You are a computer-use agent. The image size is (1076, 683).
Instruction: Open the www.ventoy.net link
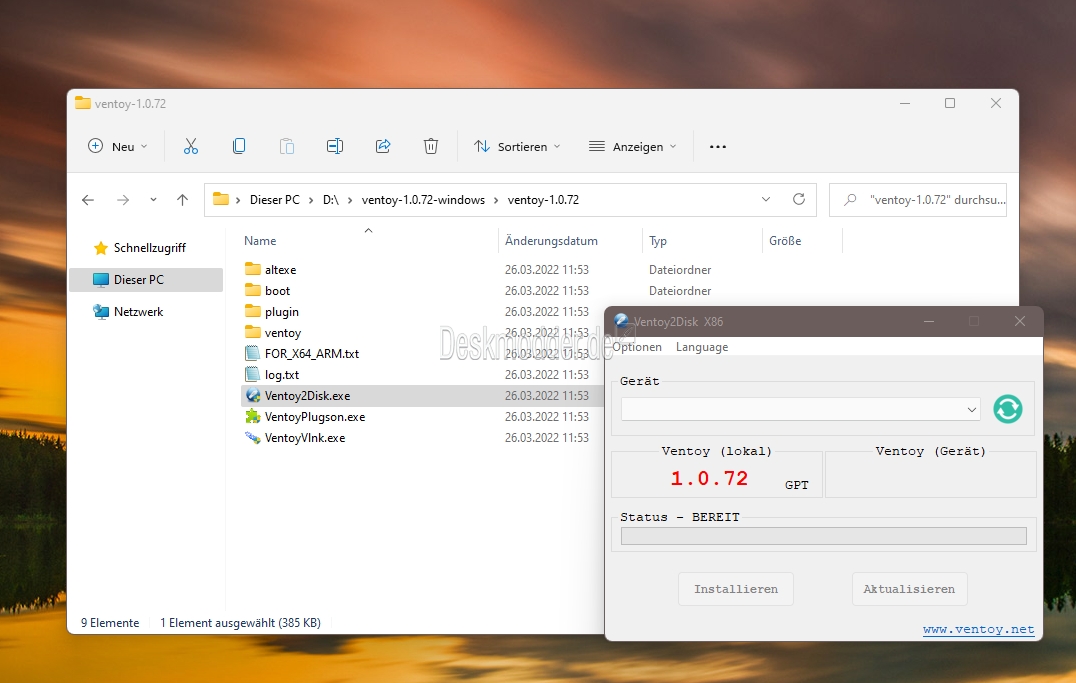[979, 629]
